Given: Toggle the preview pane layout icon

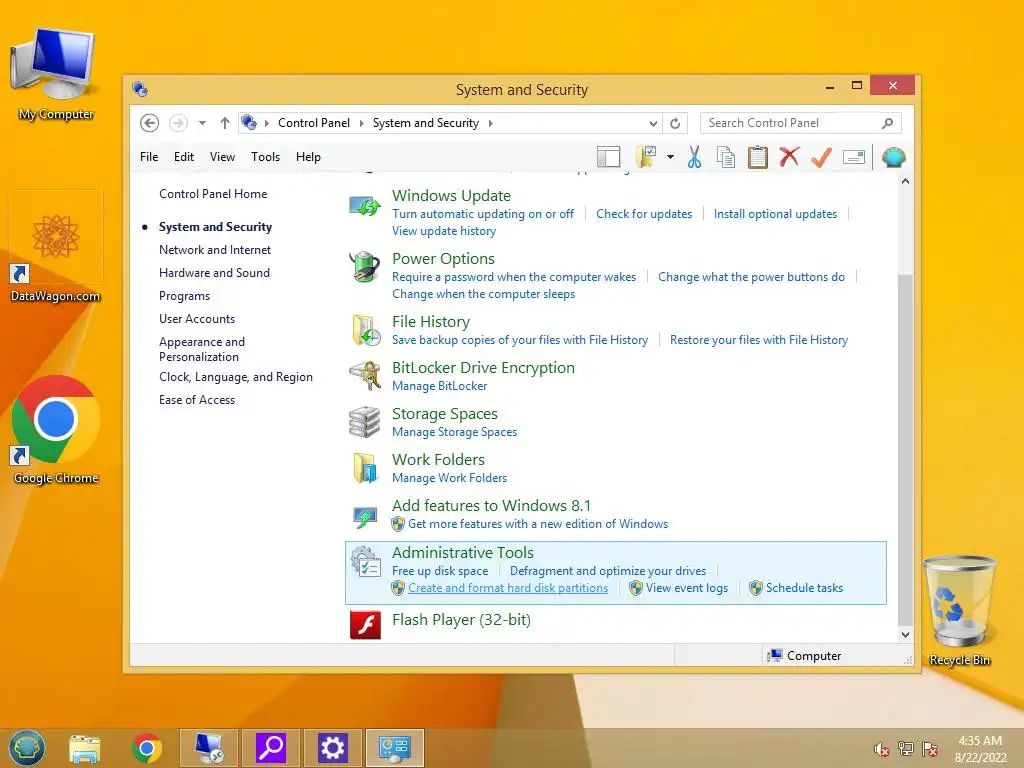Looking at the screenshot, I should pos(609,157).
